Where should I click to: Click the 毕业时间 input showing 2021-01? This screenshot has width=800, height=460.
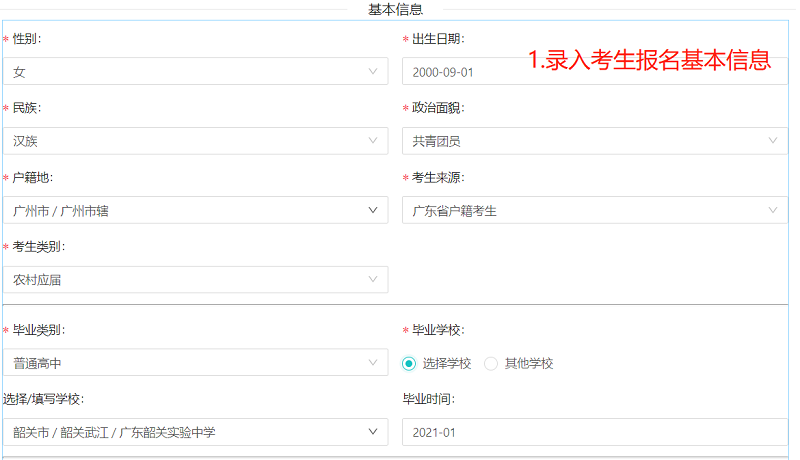point(595,432)
